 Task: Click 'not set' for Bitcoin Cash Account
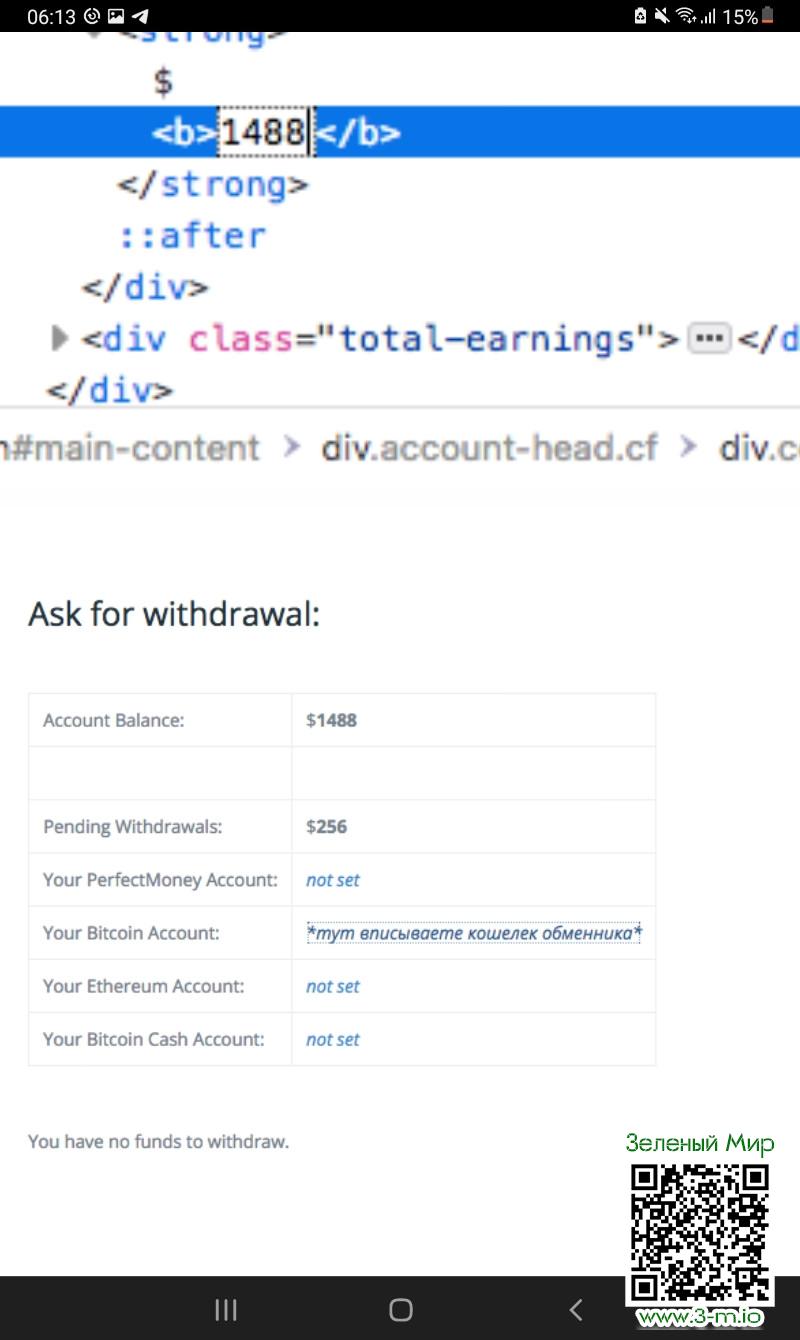click(x=333, y=1039)
